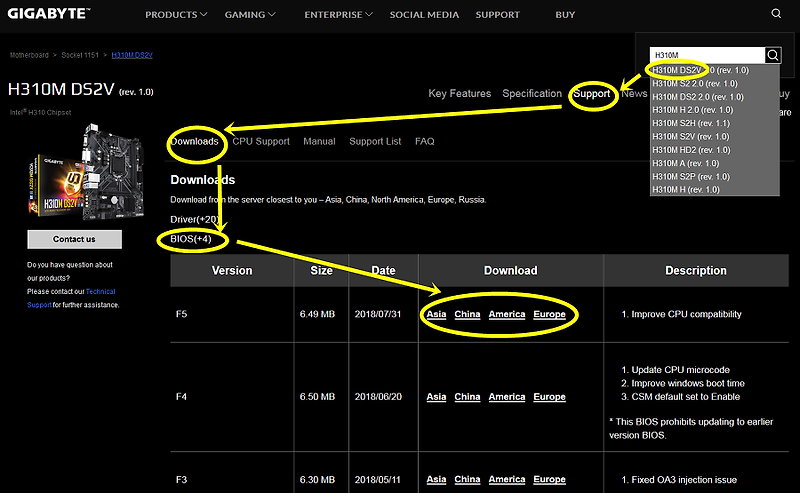Click the Date column header
Image resolution: width=800 pixels, height=493 pixels.
pos(383,270)
